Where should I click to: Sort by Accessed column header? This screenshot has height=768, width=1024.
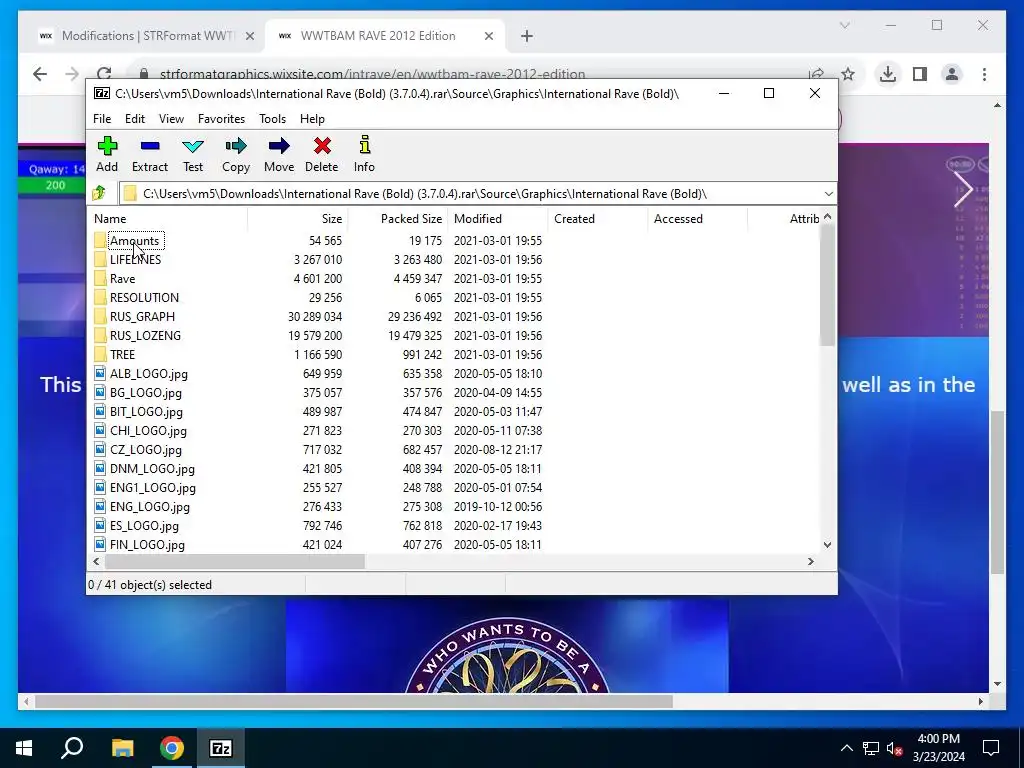697,219
